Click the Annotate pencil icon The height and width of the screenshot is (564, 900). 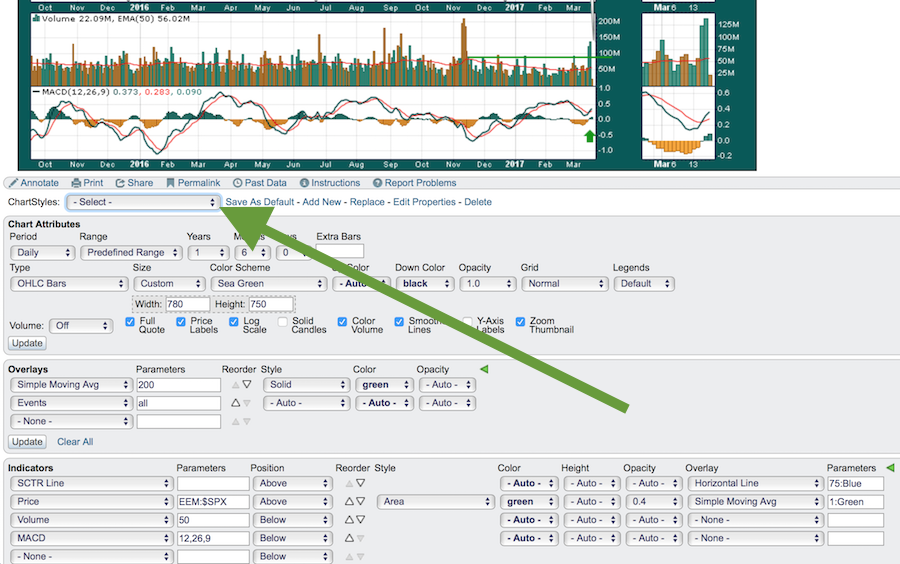pyautogui.click(x=11, y=183)
